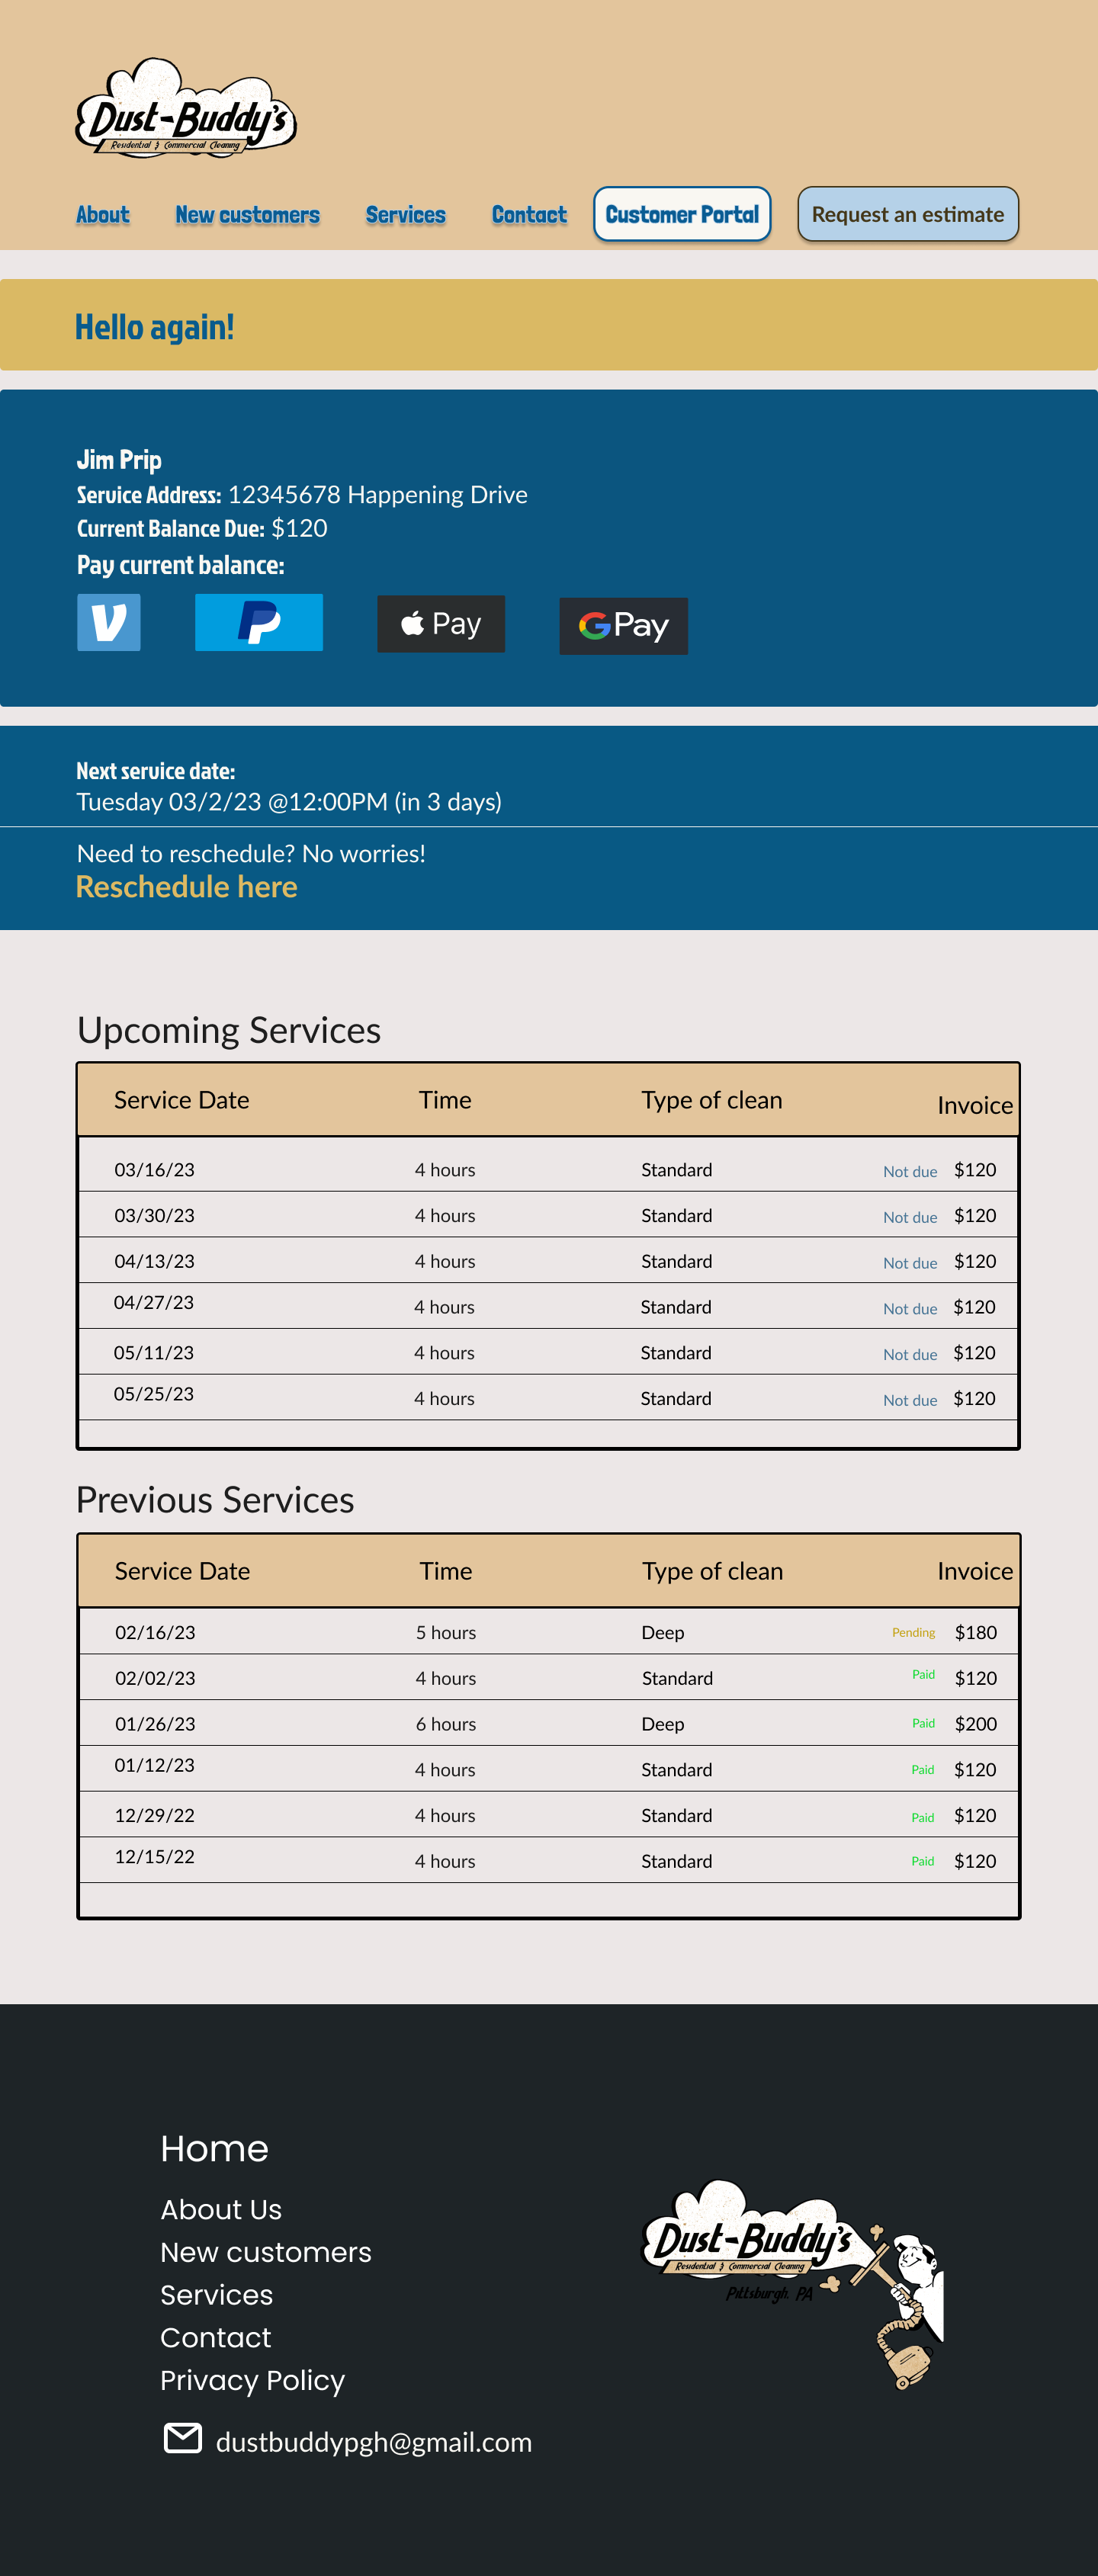Open New customers footer link
Screen dimensions: 1098x2576
pyautogui.click(x=266, y=2252)
